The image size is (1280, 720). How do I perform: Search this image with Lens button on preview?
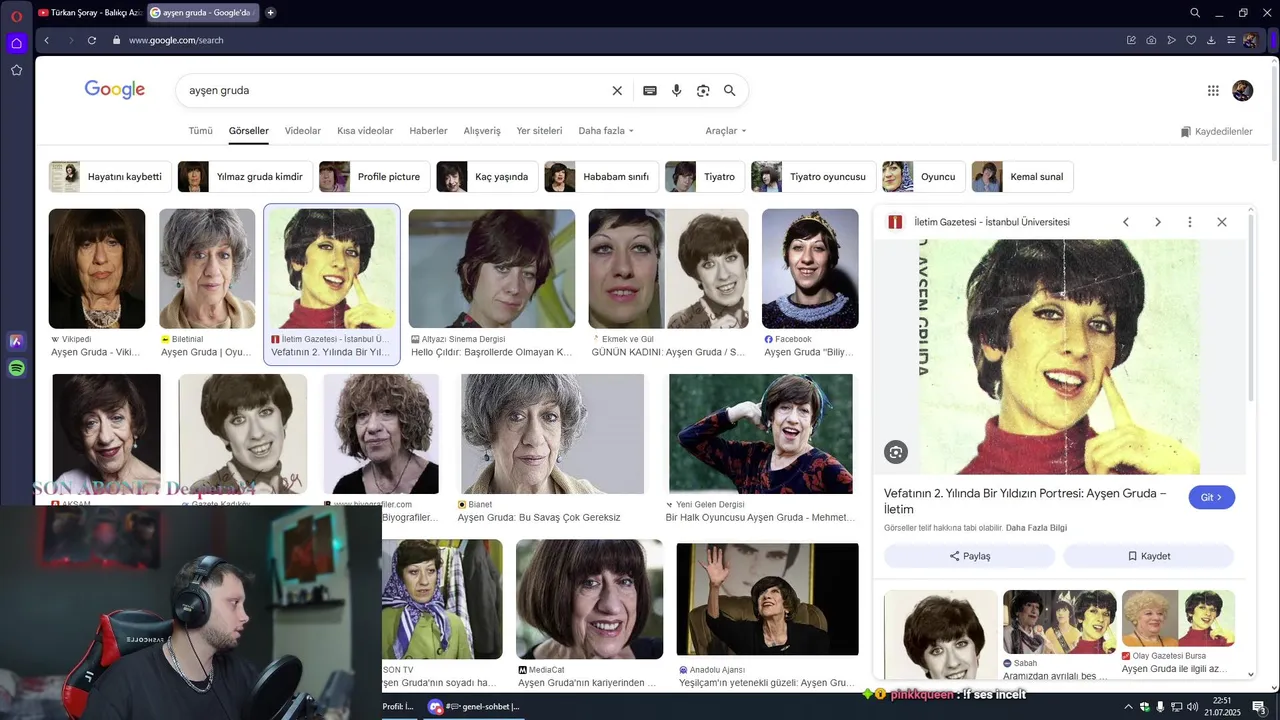[x=896, y=452]
